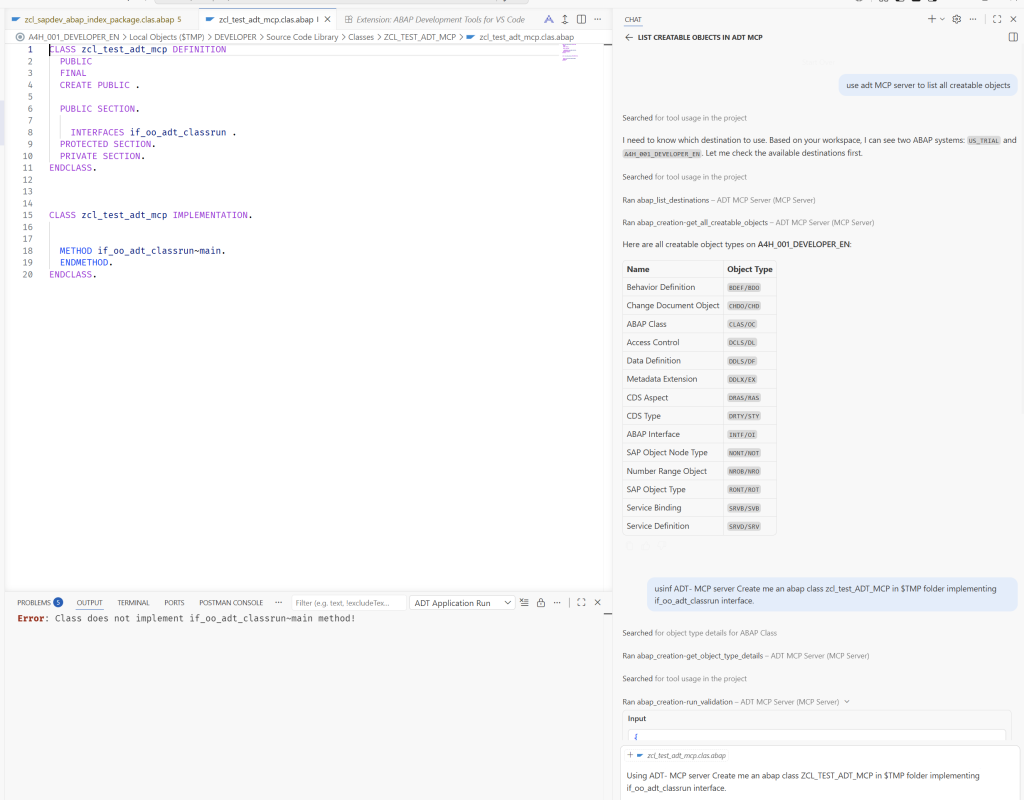Click the ABAP activate icon in editor toolbar
This screenshot has height=800, width=1024.
(549, 20)
